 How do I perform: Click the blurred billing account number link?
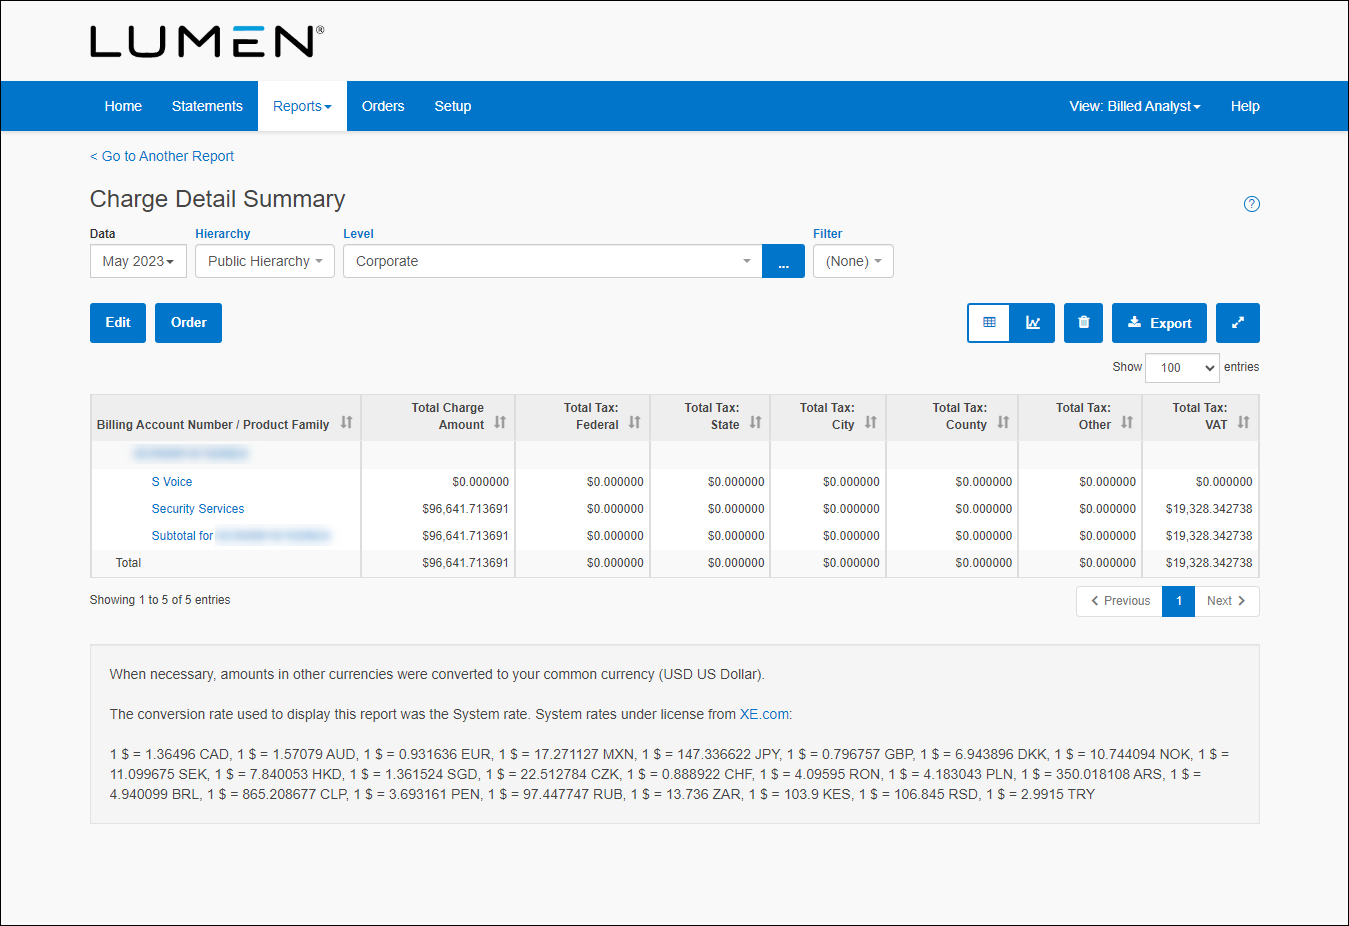[x=190, y=454]
